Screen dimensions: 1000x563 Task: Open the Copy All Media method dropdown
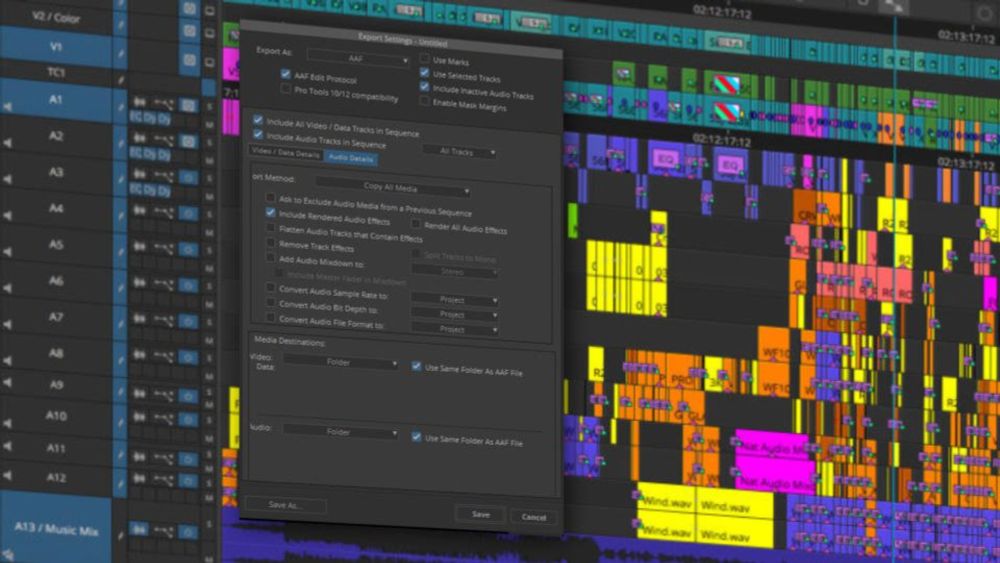[393, 187]
